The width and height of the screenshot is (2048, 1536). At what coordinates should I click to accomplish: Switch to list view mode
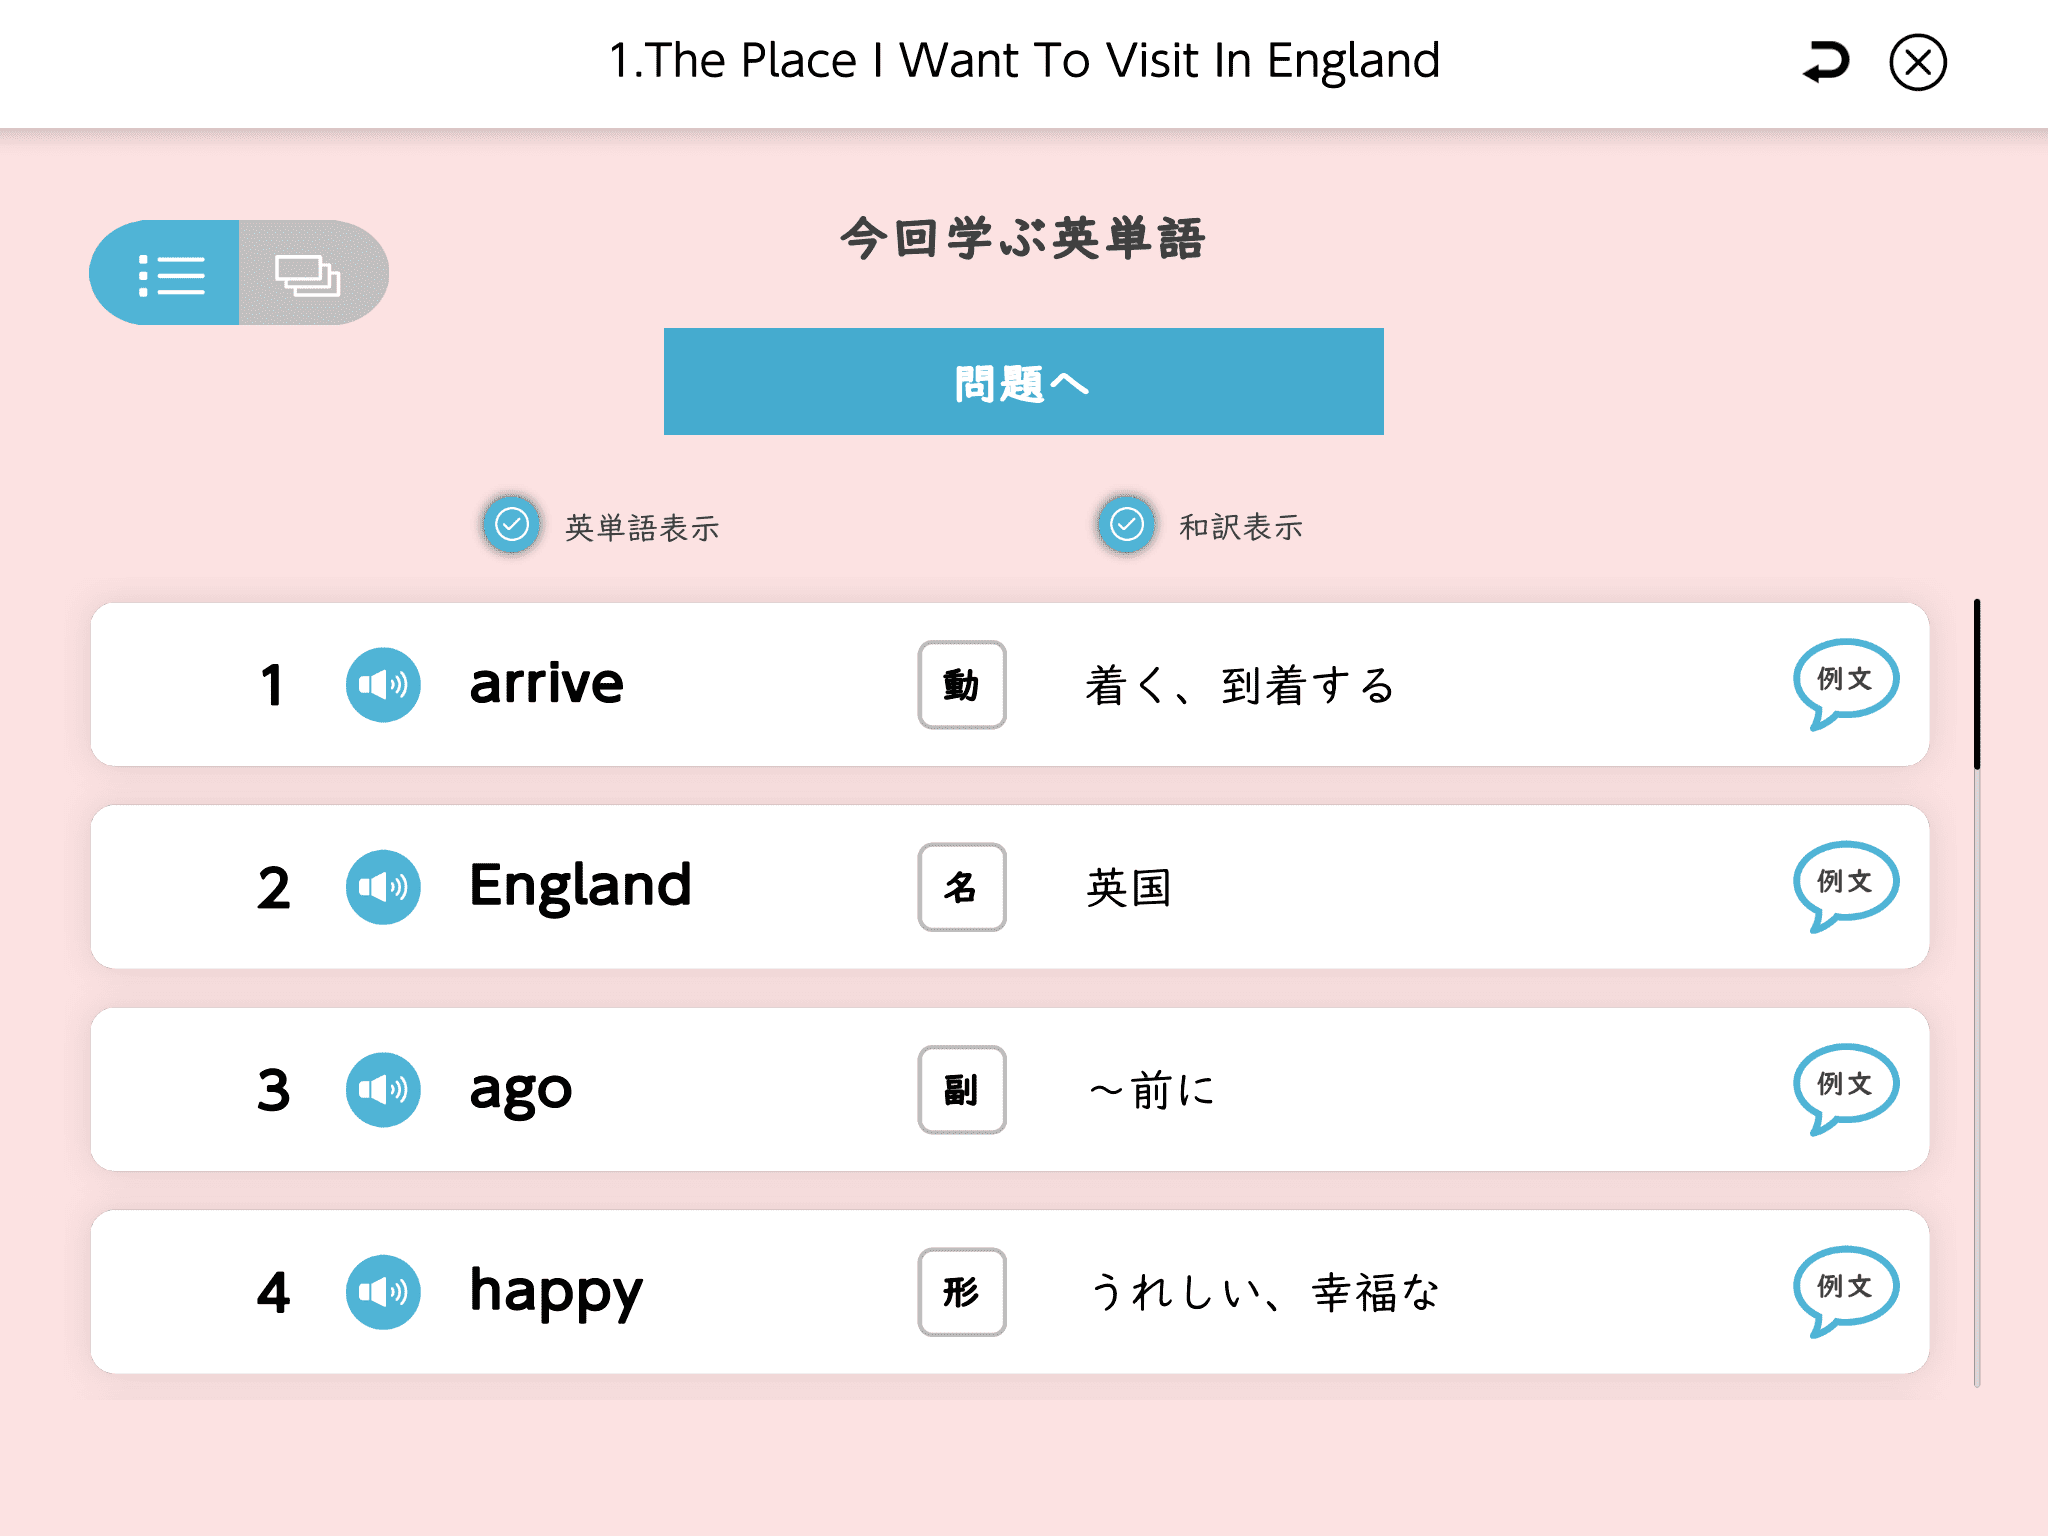(168, 273)
